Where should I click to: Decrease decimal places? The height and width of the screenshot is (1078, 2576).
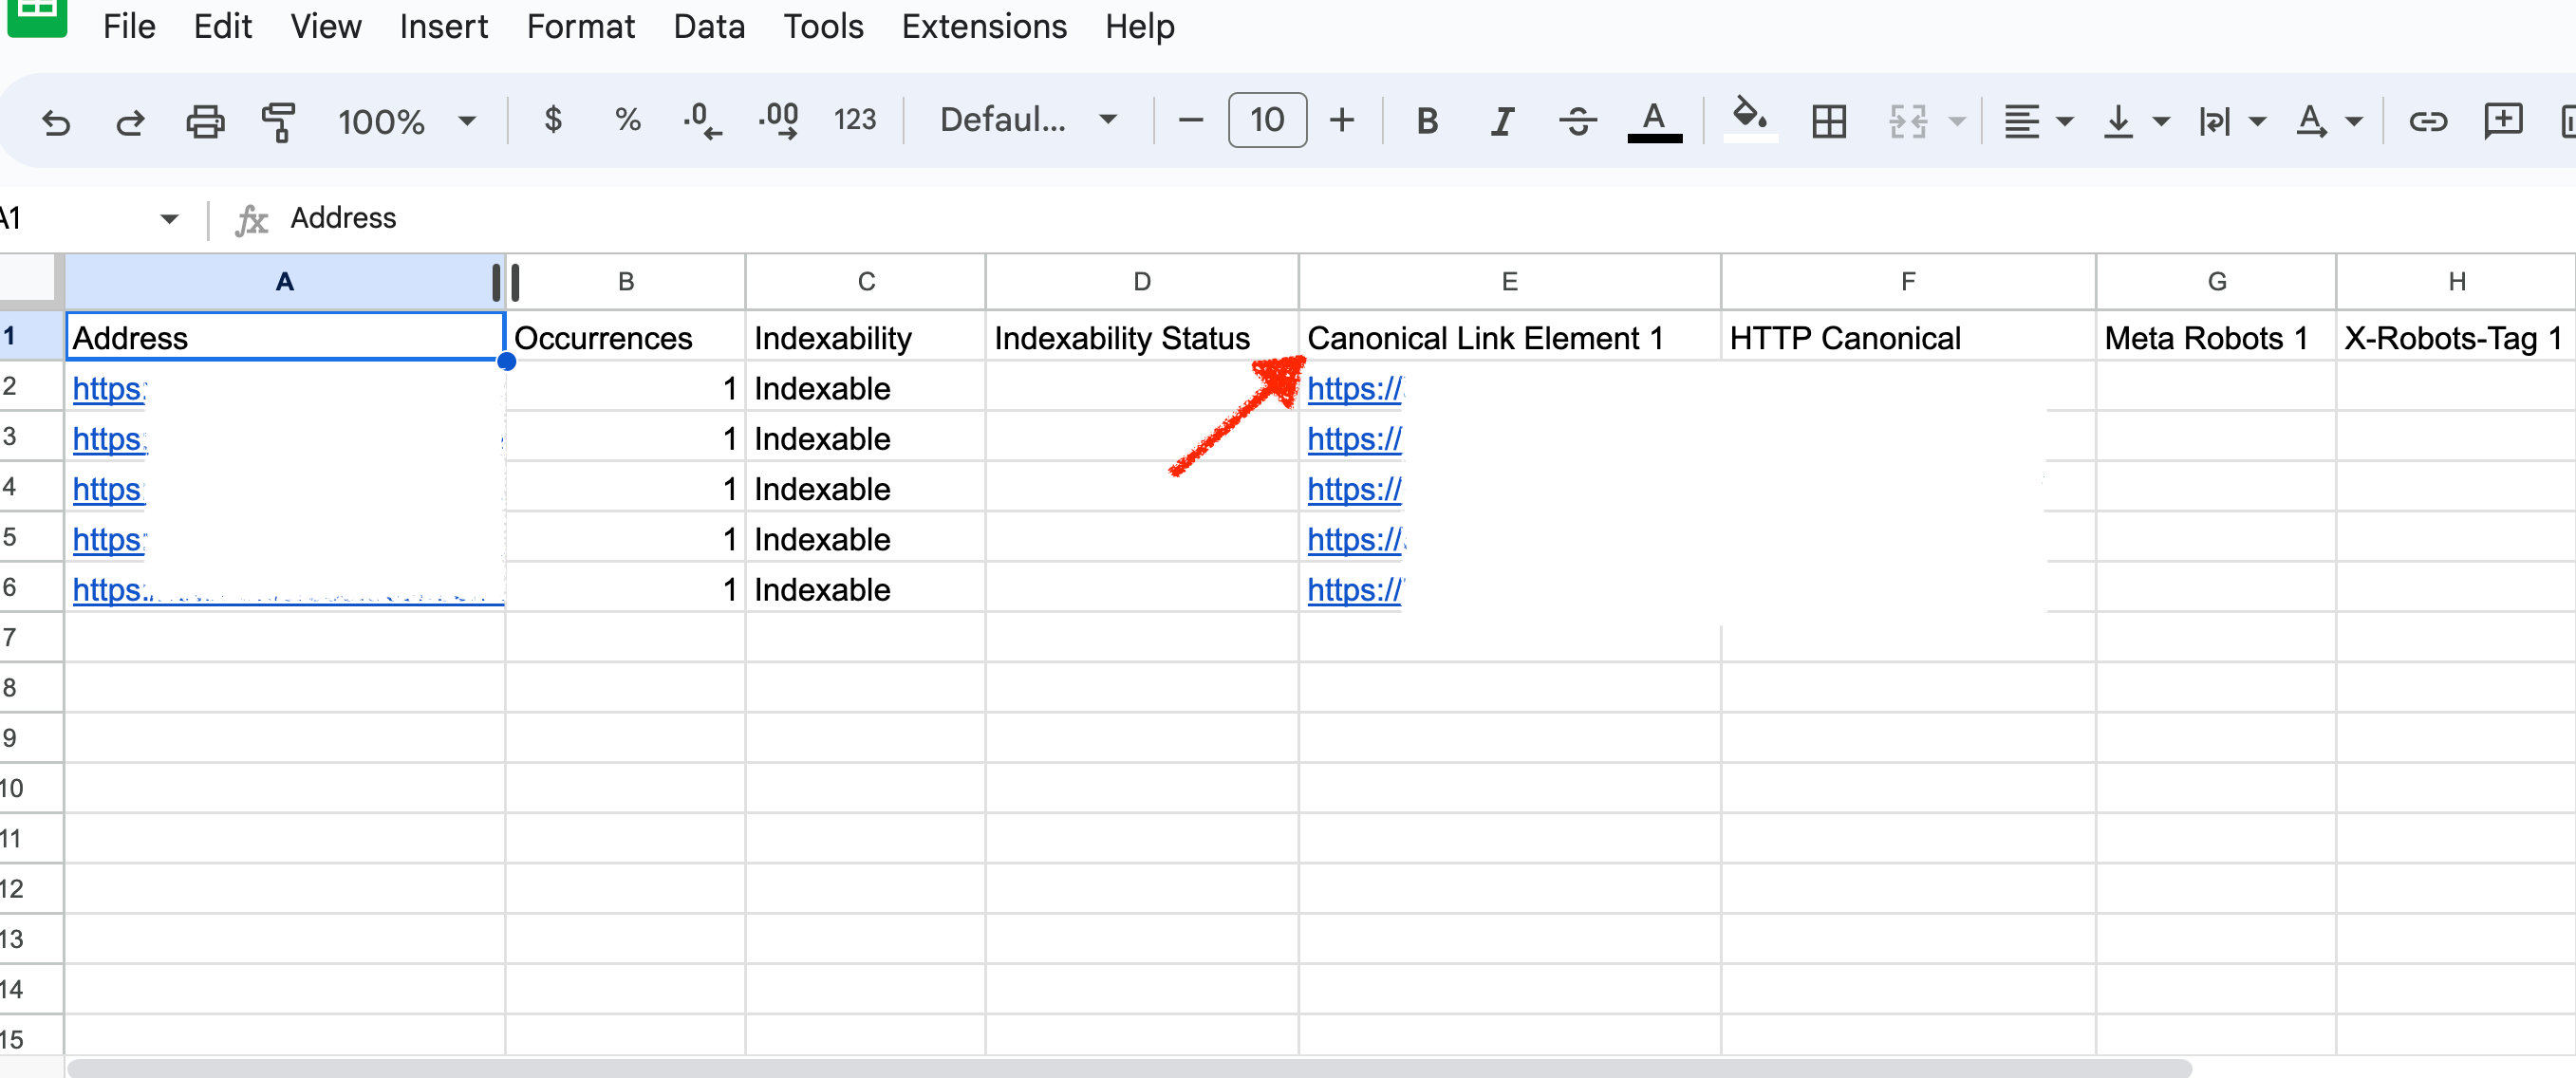click(x=702, y=121)
